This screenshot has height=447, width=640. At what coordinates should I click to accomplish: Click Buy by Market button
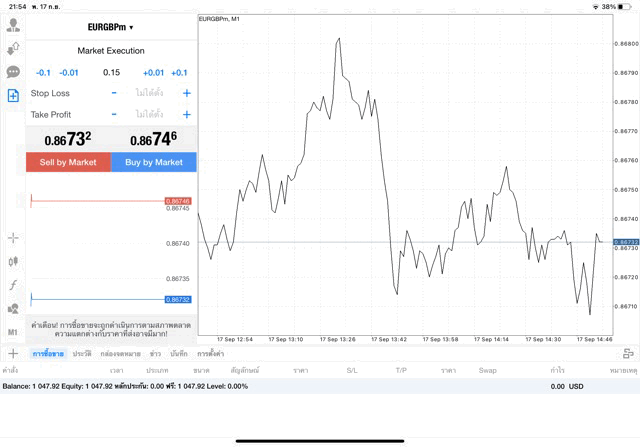[x=154, y=162]
